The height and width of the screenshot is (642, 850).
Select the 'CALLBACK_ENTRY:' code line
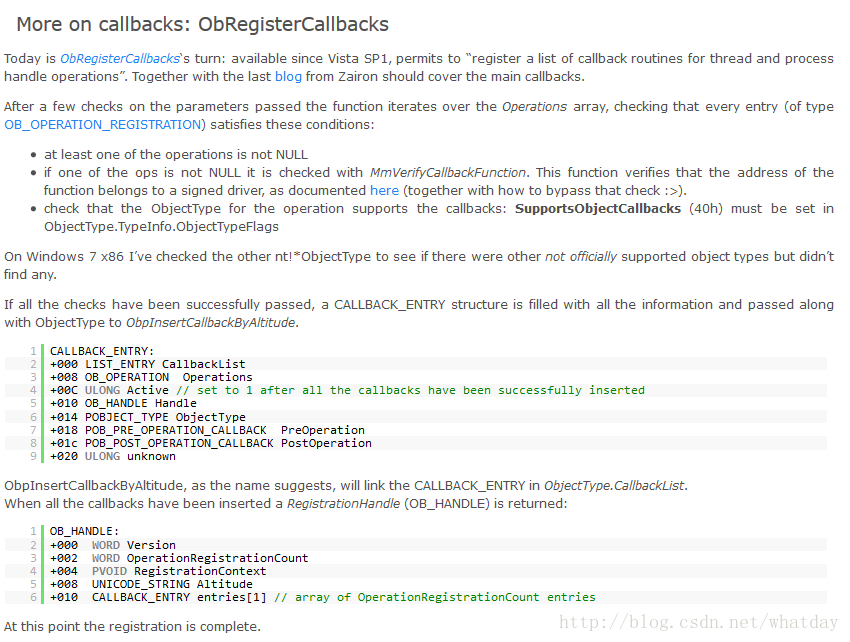click(x=102, y=351)
